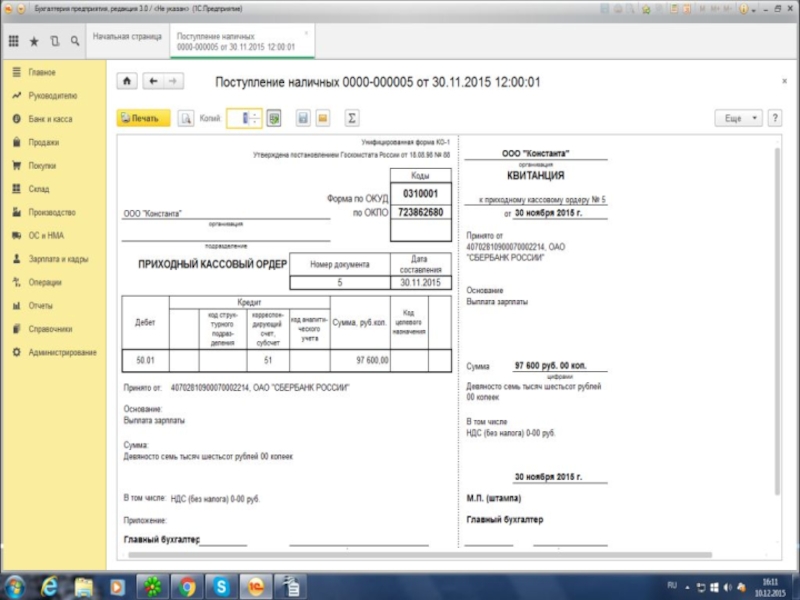Viewport: 800px width, 600px height.
Task: Open the History icon in top panel
Action: point(54,42)
